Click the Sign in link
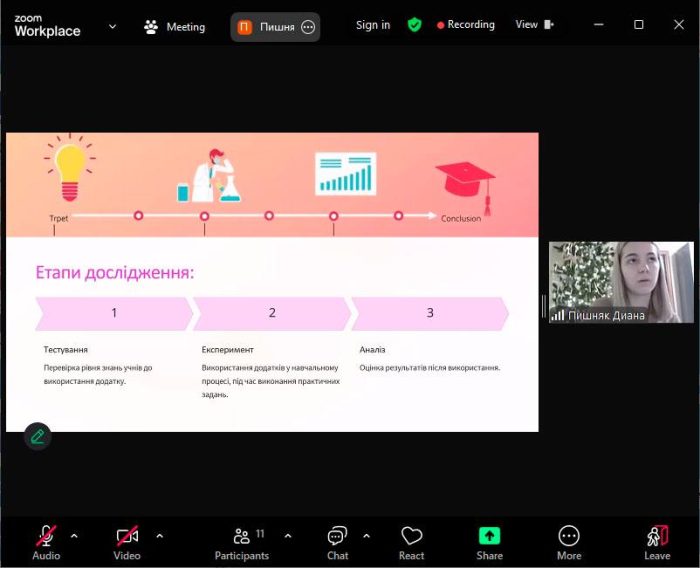Viewport: 700px width, 568px height. click(x=373, y=25)
